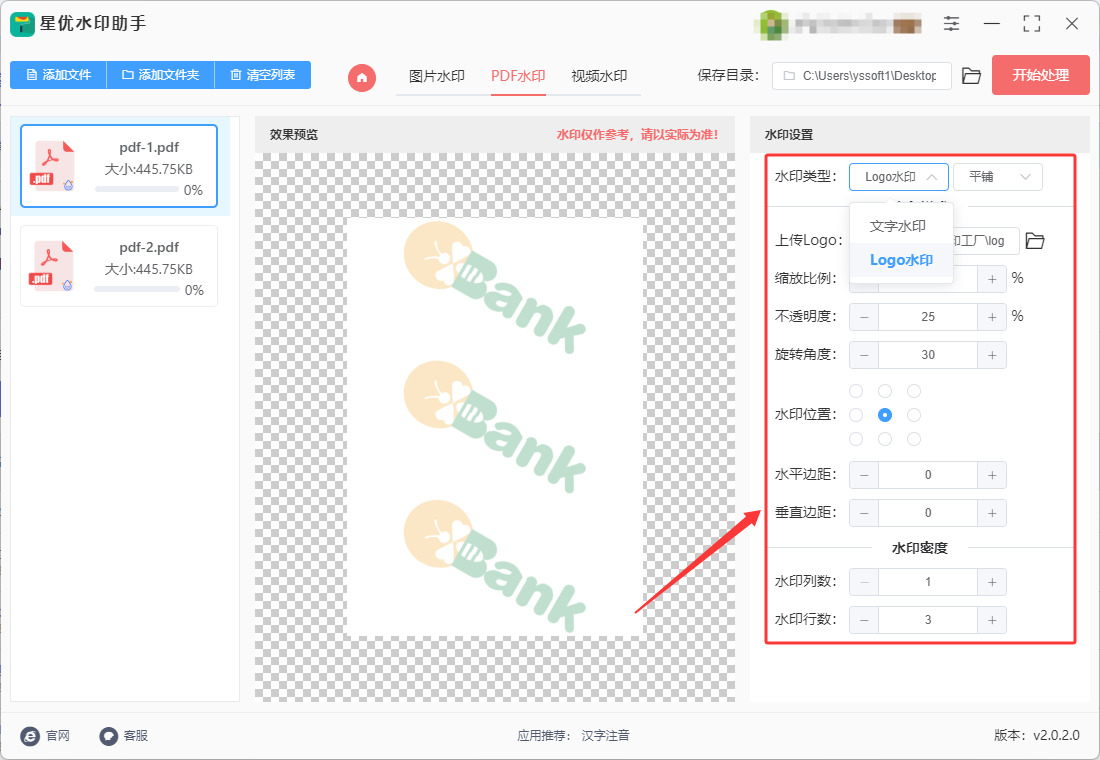Choose Logo水印 from the dropdown list

pos(901,260)
